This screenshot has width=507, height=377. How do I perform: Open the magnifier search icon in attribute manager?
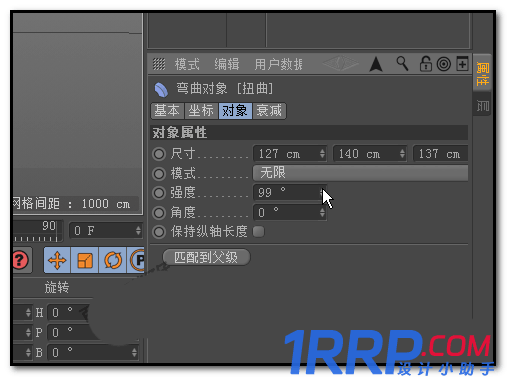(x=402, y=63)
